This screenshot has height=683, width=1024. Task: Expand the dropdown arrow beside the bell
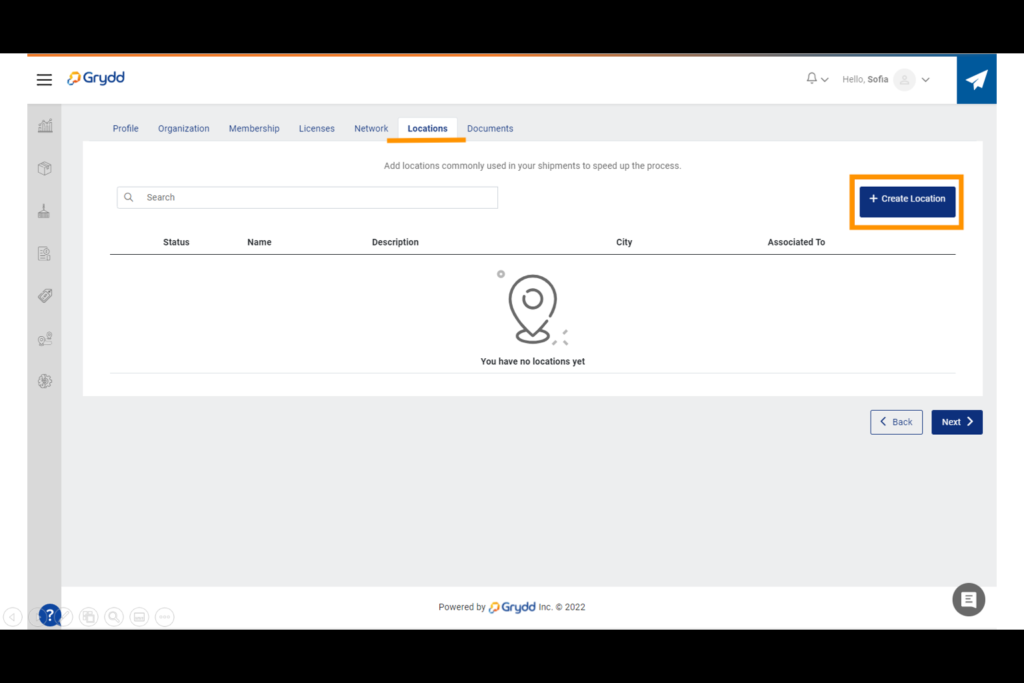click(x=825, y=80)
